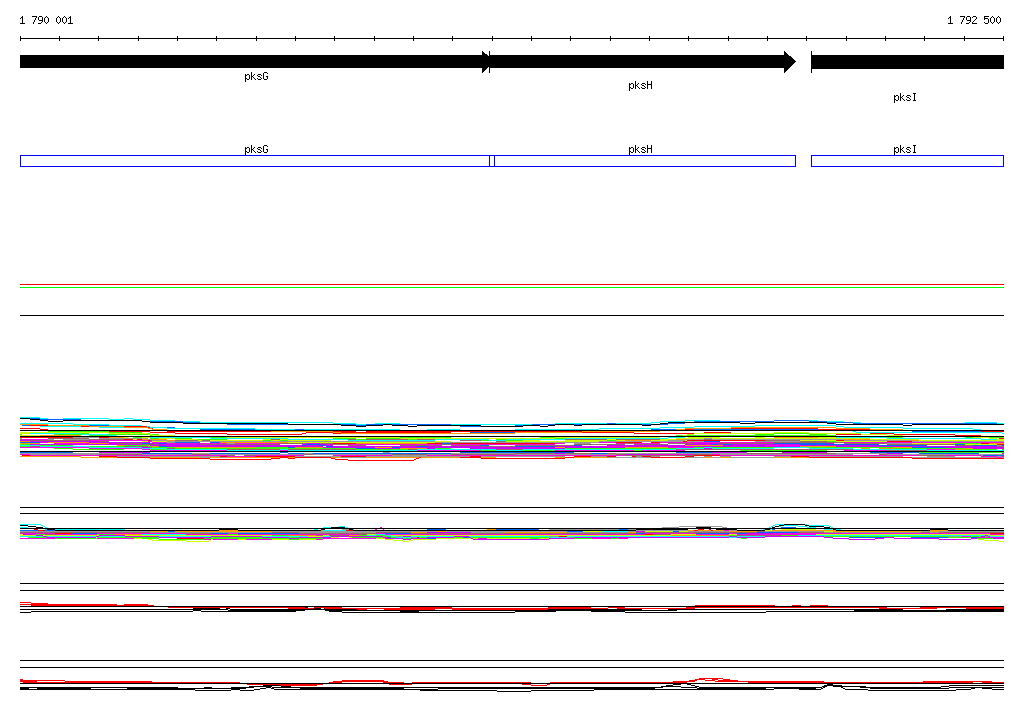
Task: Click the 1 790 001 start coordinate
Action: click(46, 20)
